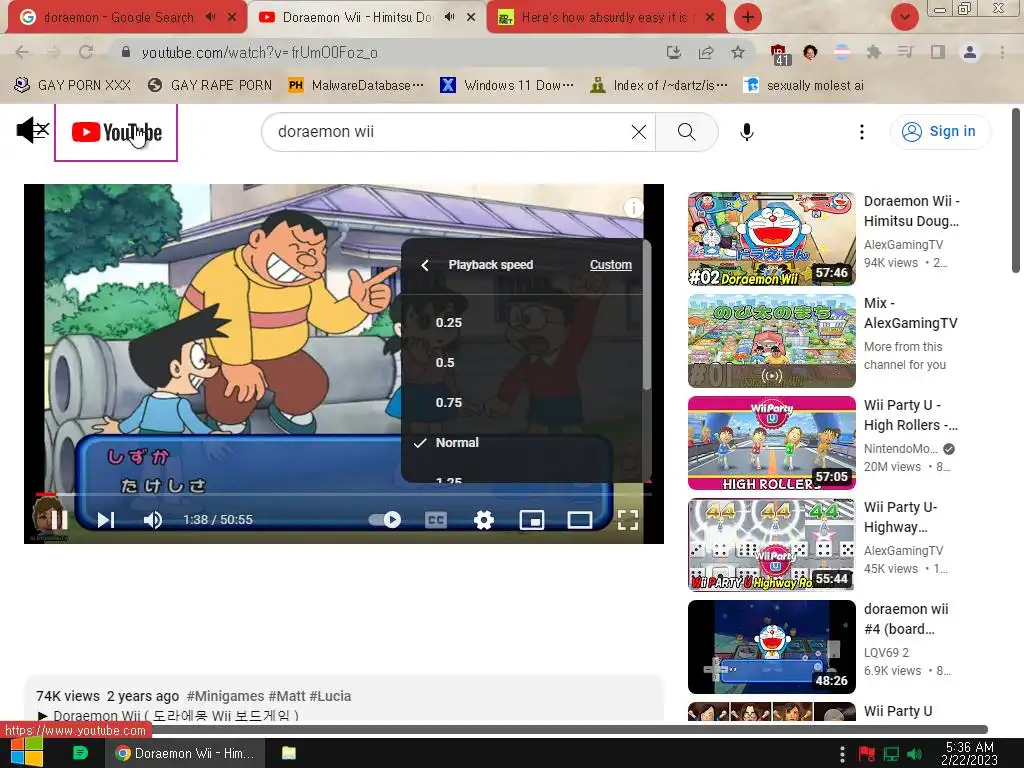Close the Doraemon Wii tab
Viewport: 1024px width, 768px height.
[x=471, y=17]
